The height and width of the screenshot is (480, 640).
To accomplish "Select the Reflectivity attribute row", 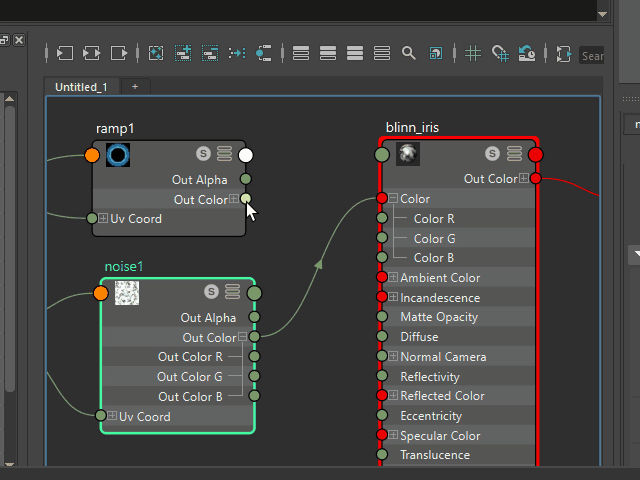I will pyautogui.click(x=429, y=377).
